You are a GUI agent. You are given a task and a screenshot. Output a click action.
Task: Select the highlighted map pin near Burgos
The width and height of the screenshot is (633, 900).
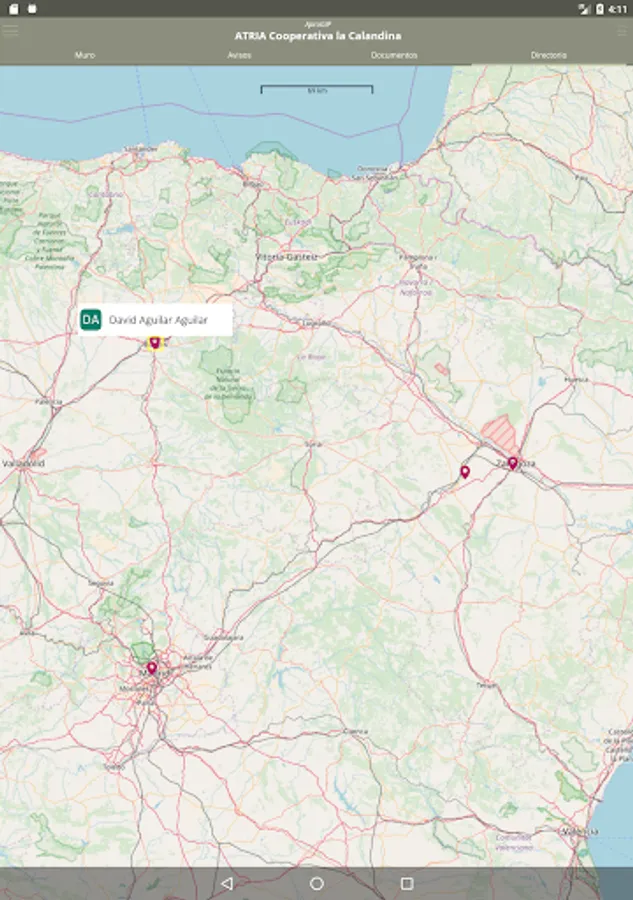[154, 343]
